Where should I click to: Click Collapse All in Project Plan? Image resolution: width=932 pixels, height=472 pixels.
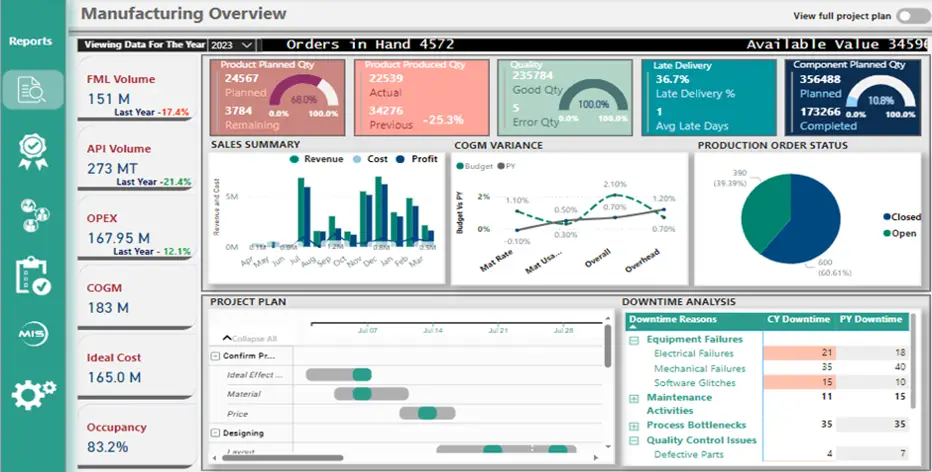[x=249, y=338]
